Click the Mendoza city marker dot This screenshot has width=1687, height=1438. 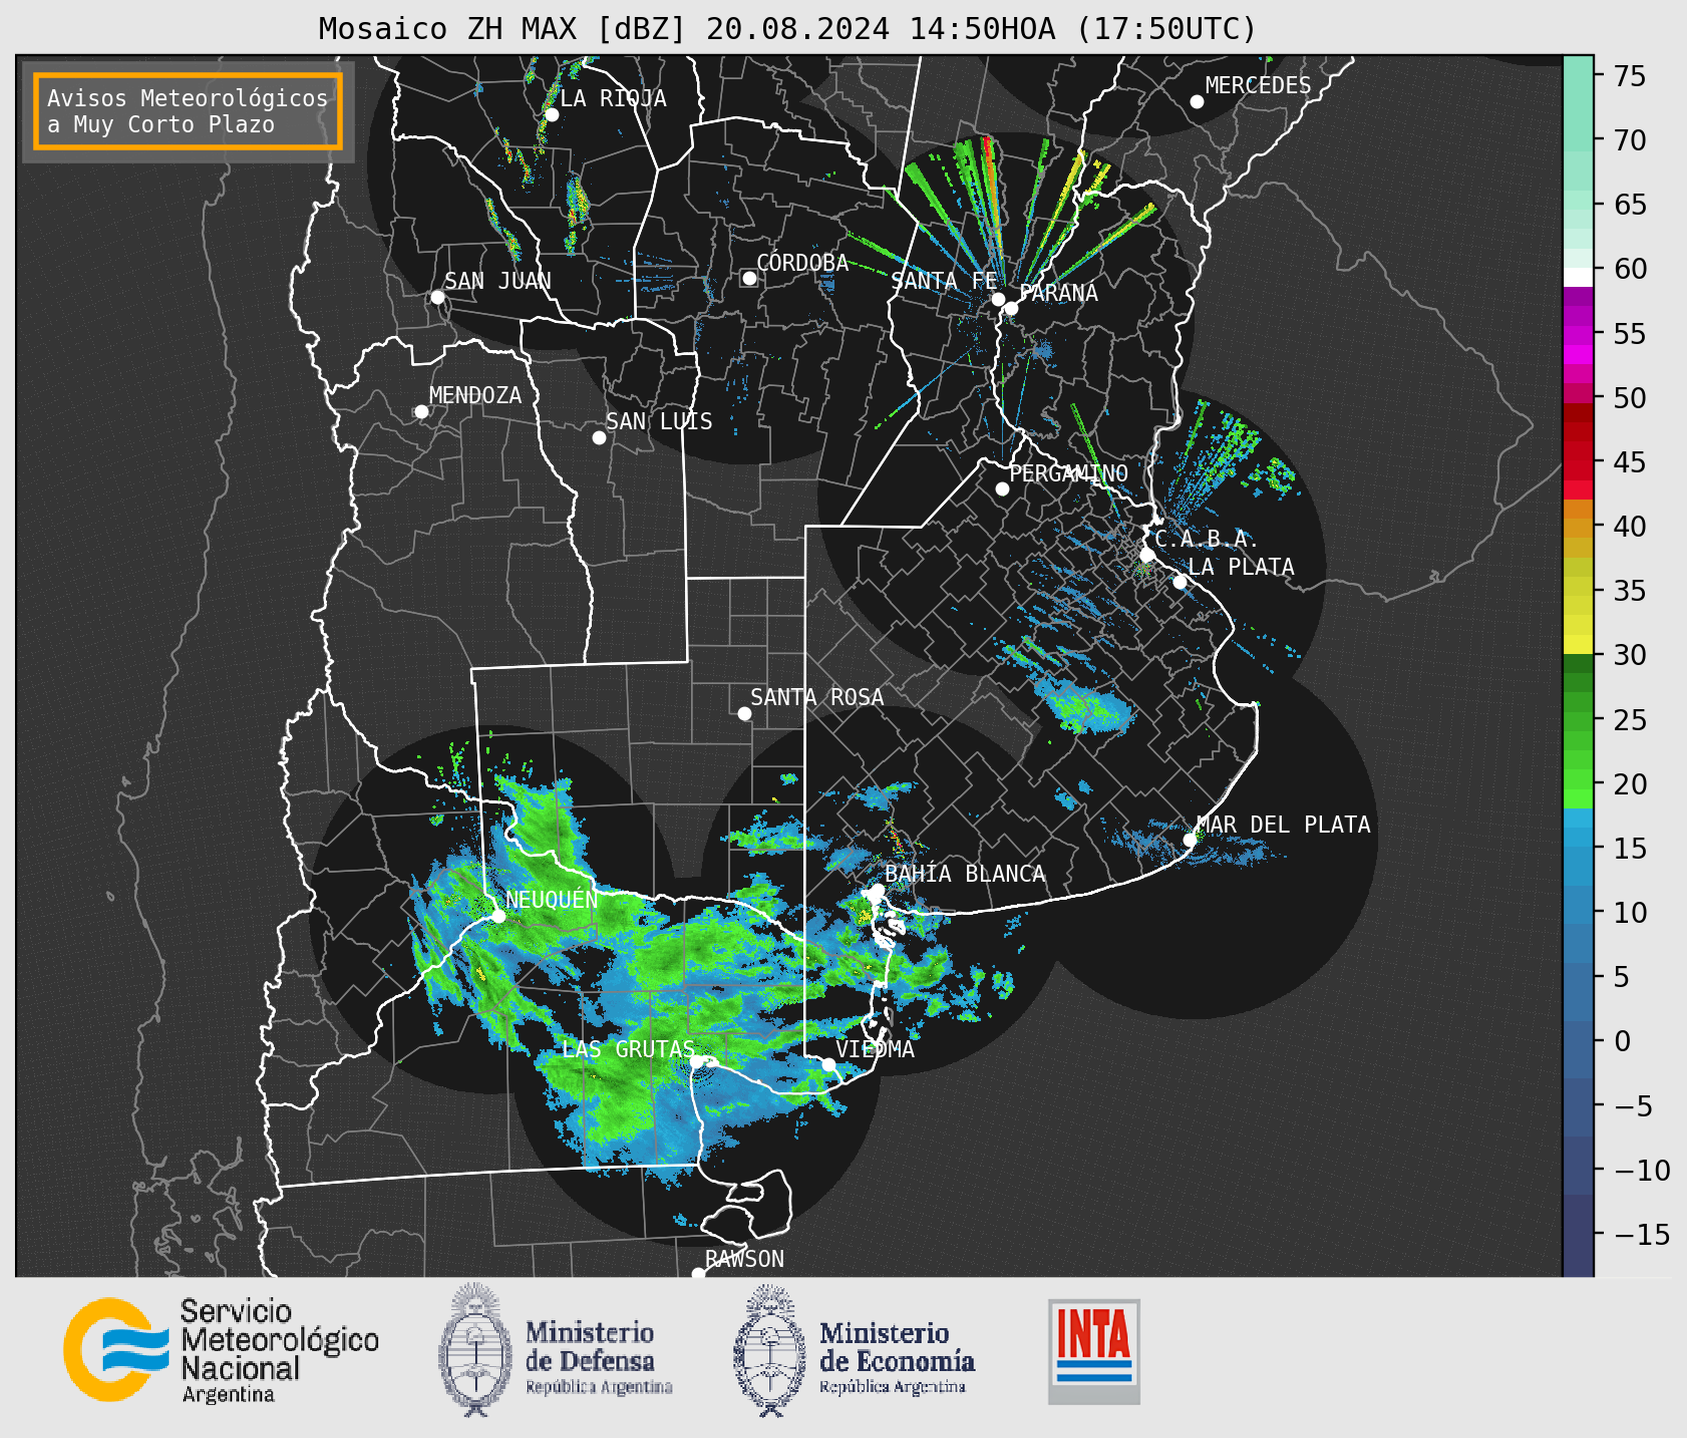pyautogui.click(x=421, y=412)
